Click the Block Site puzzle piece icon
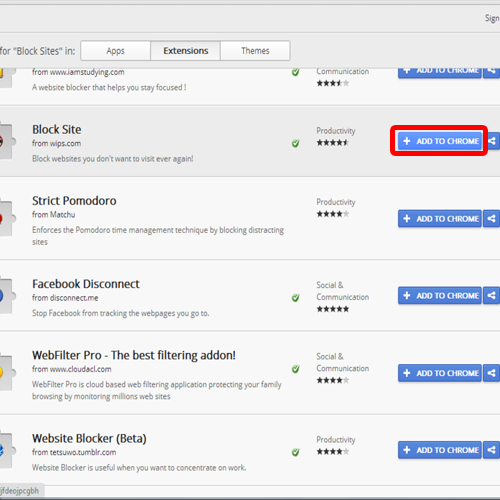 (x=7, y=141)
